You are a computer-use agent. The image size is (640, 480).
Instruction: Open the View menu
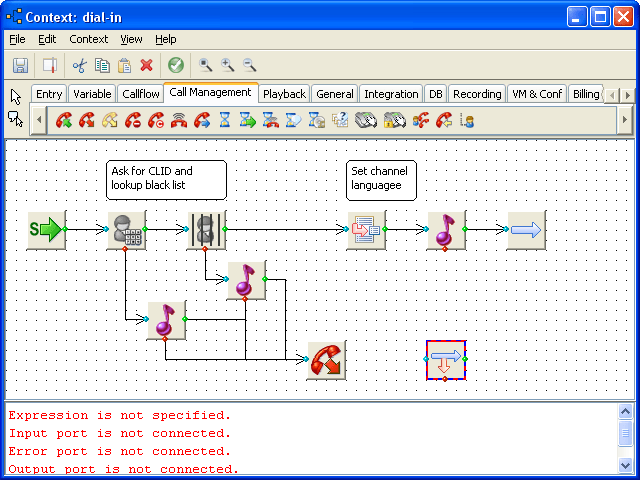[131, 39]
